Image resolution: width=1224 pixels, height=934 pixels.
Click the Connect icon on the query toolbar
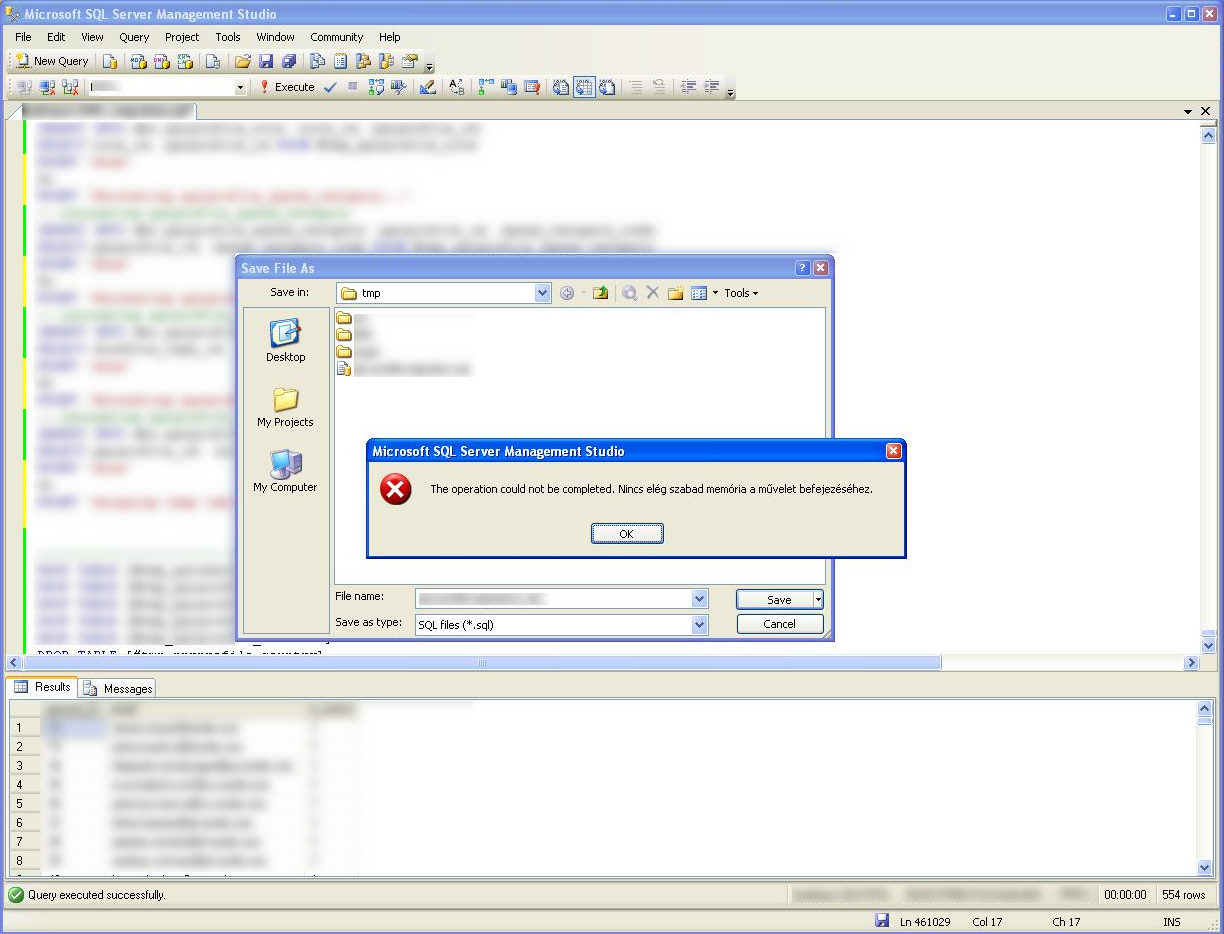(25, 87)
